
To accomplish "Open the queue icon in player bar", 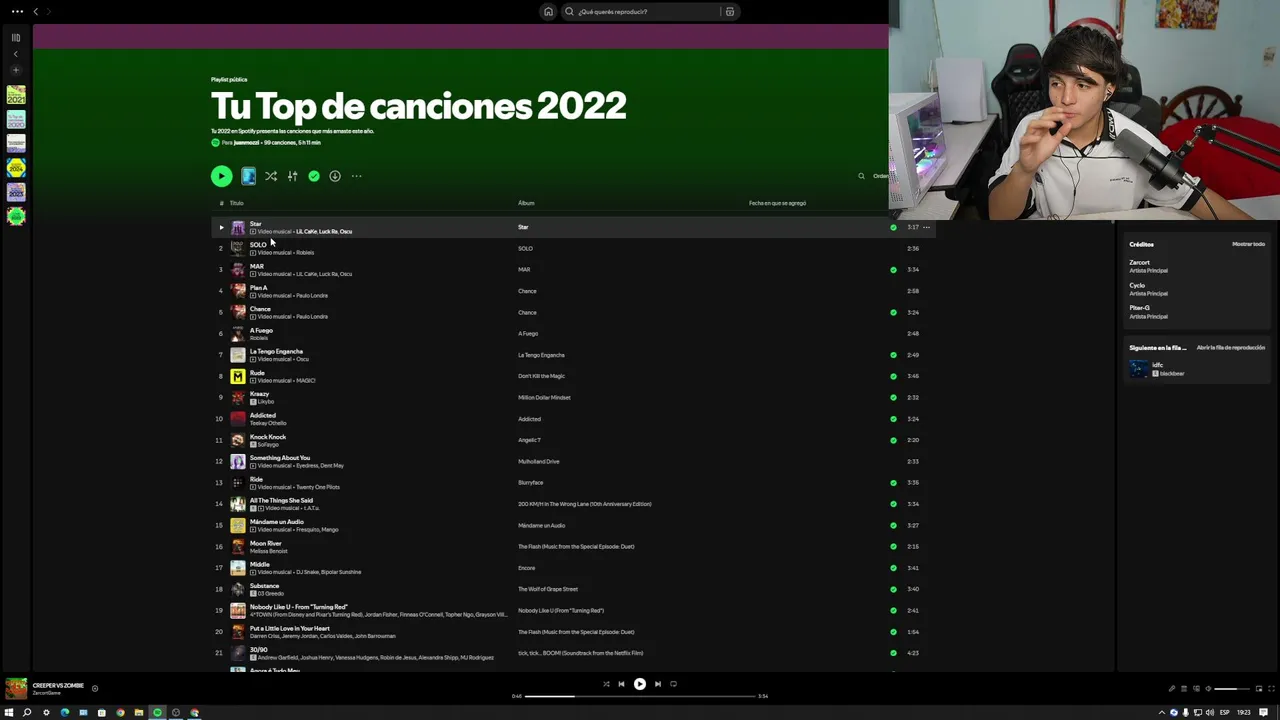I will click(x=1184, y=689).
